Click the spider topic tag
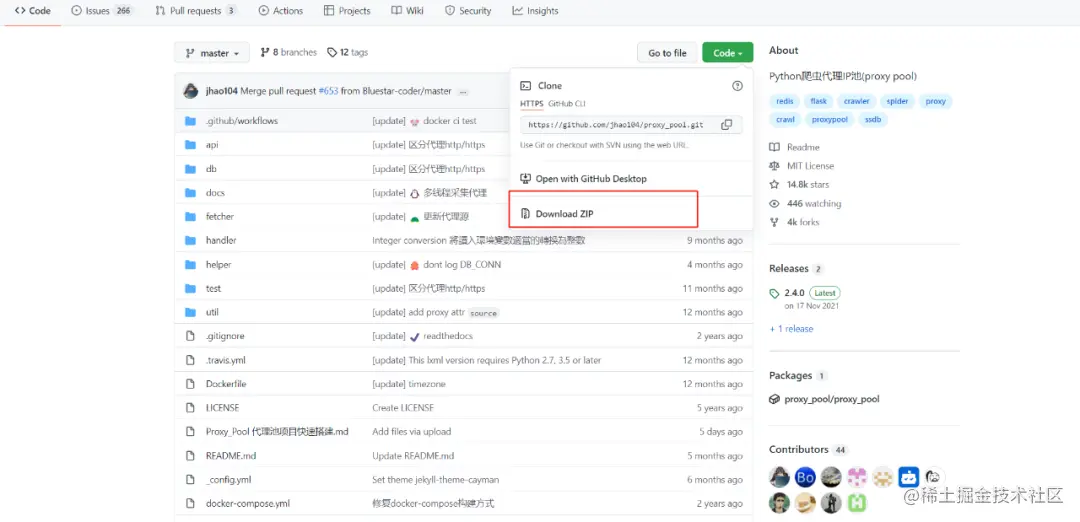 tap(897, 101)
